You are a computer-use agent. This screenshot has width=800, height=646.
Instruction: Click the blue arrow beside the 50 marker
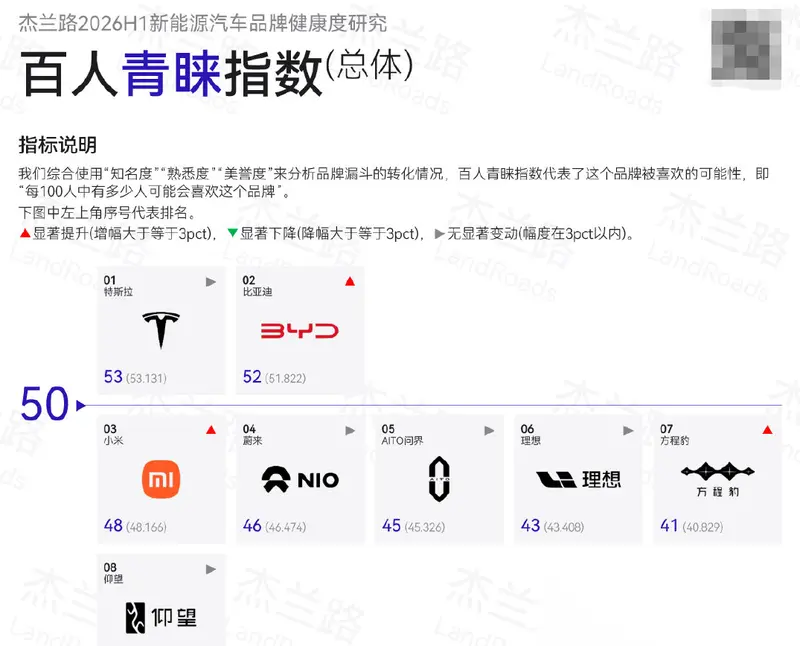(81, 405)
